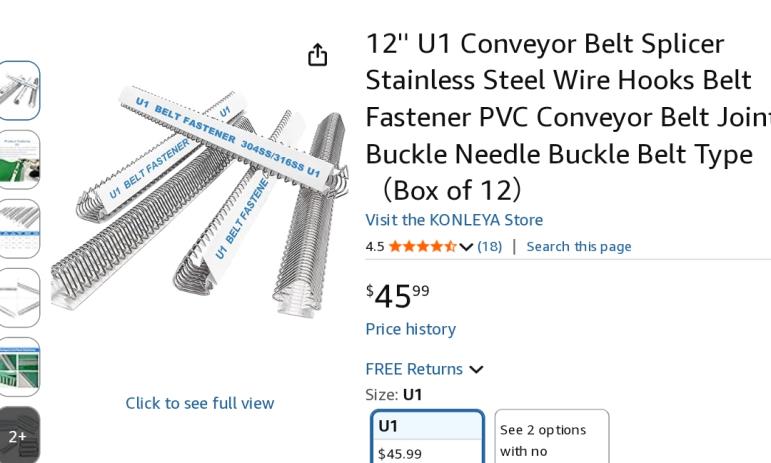The width and height of the screenshot is (771, 463).
Task: Click the share icon above product image
Action: pyautogui.click(x=317, y=55)
